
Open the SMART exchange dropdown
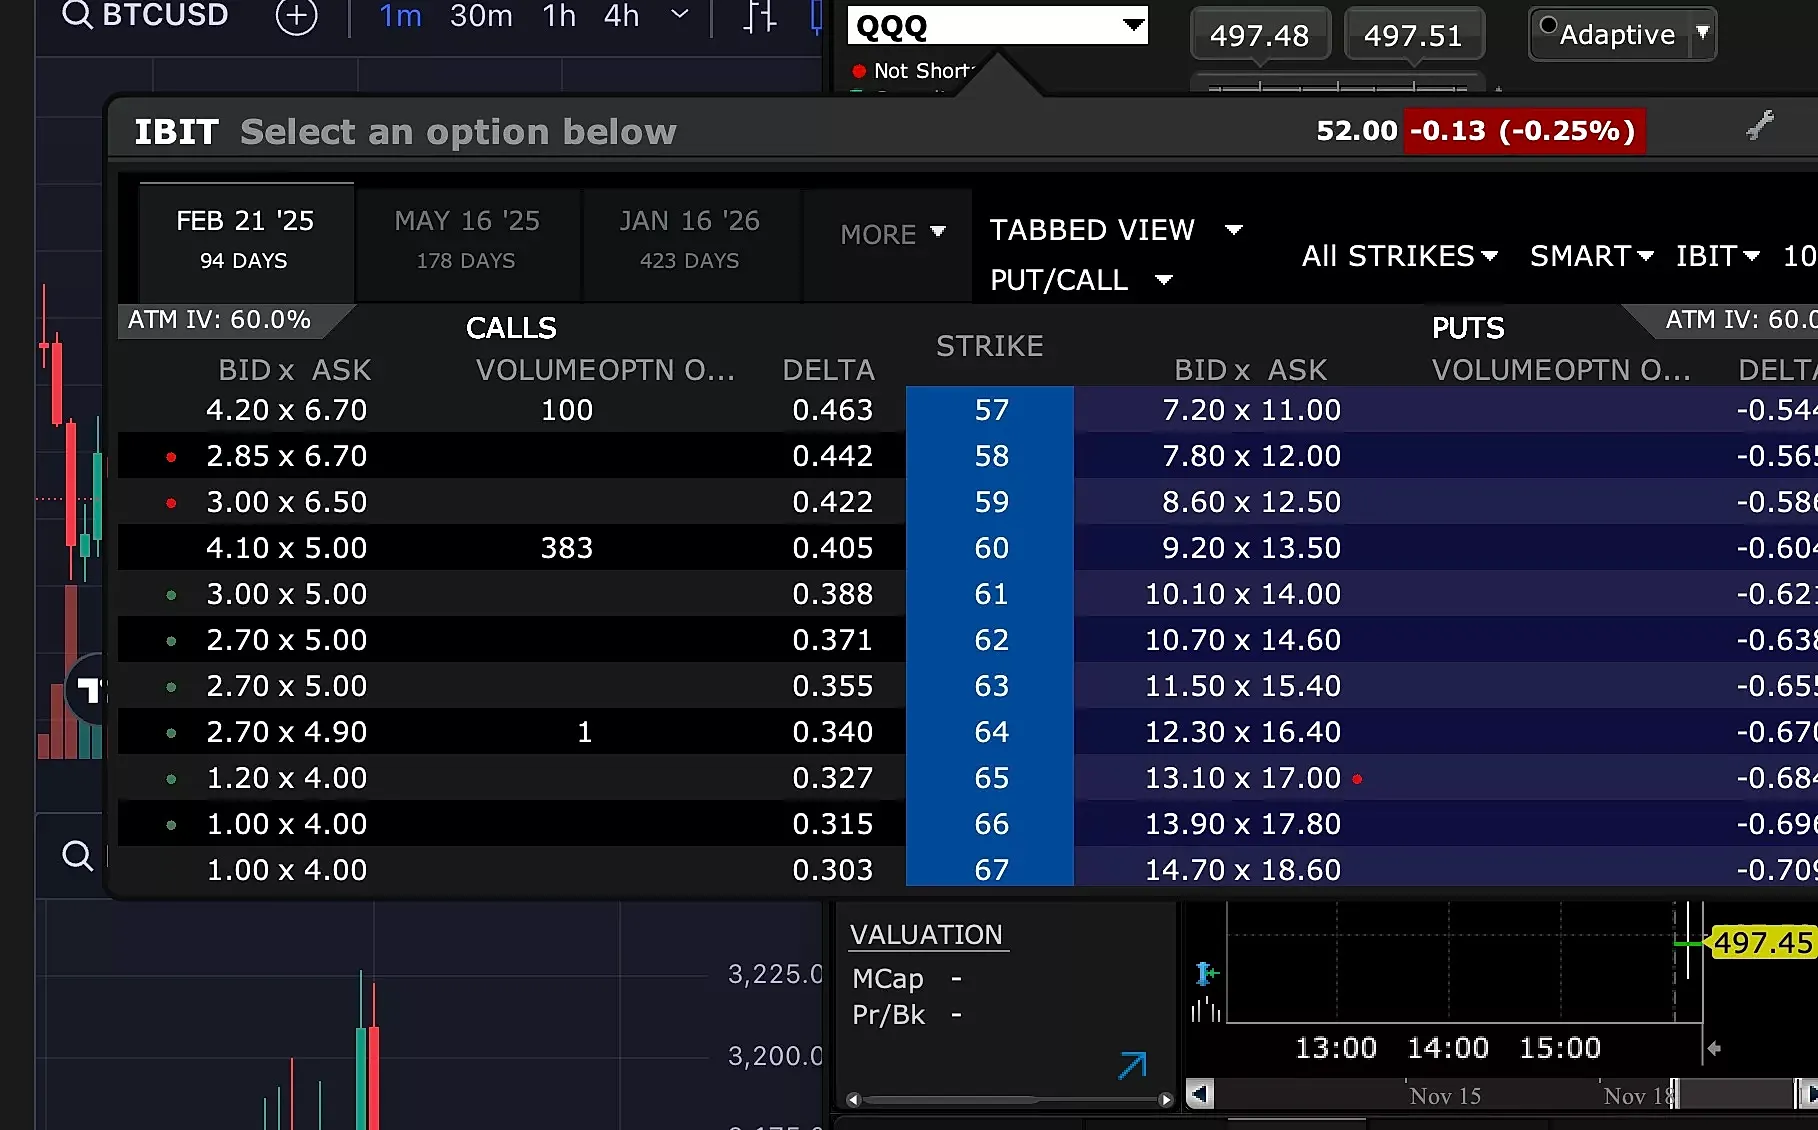(1591, 256)
